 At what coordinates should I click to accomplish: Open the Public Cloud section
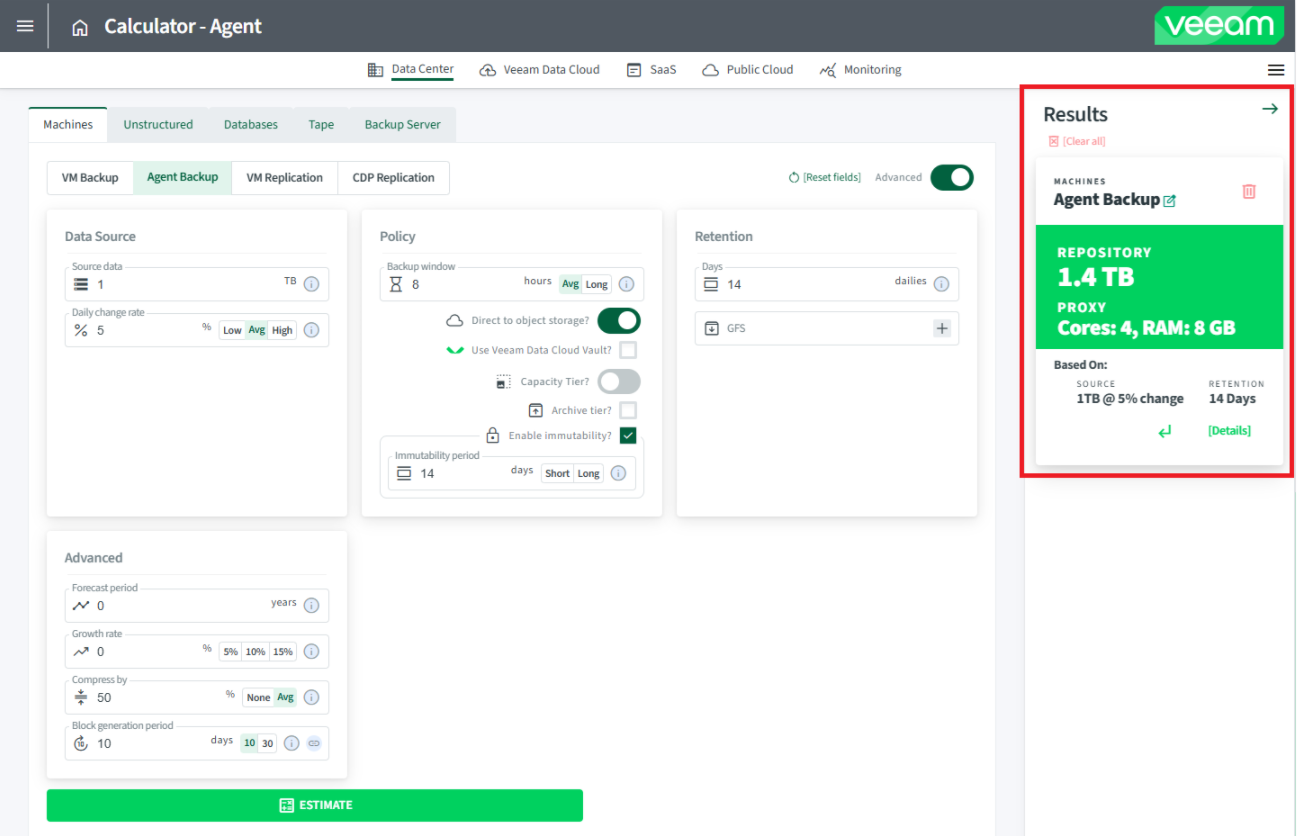pyautogui.click(x=748, y=70)
